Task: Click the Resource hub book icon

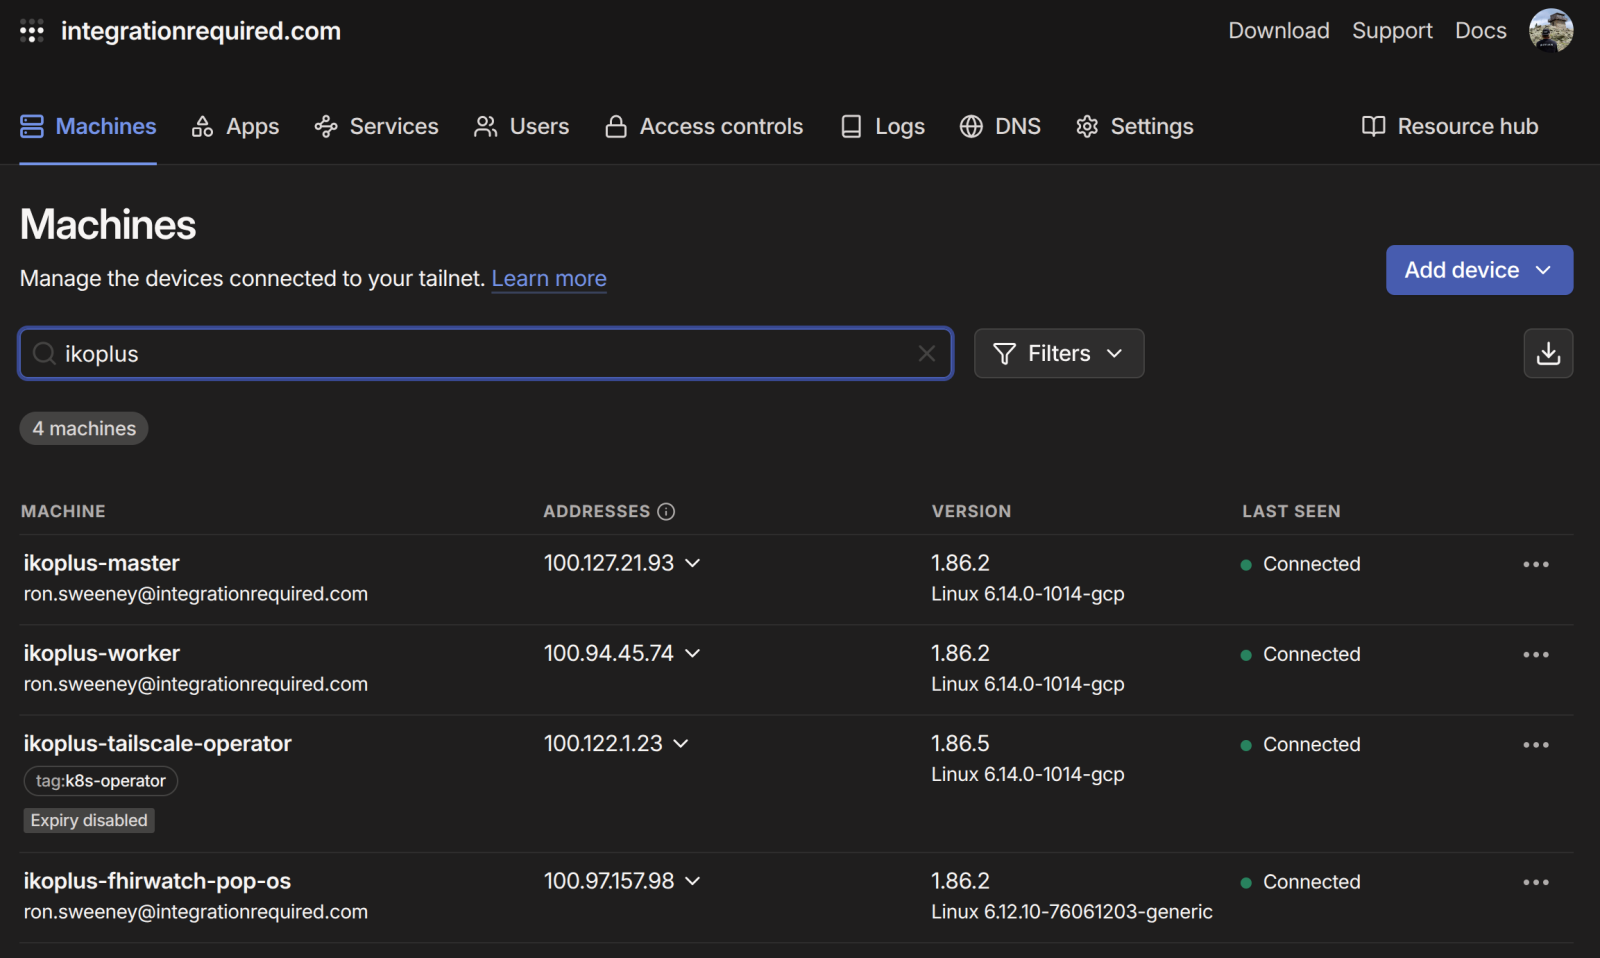Action: click(1374, 126)
